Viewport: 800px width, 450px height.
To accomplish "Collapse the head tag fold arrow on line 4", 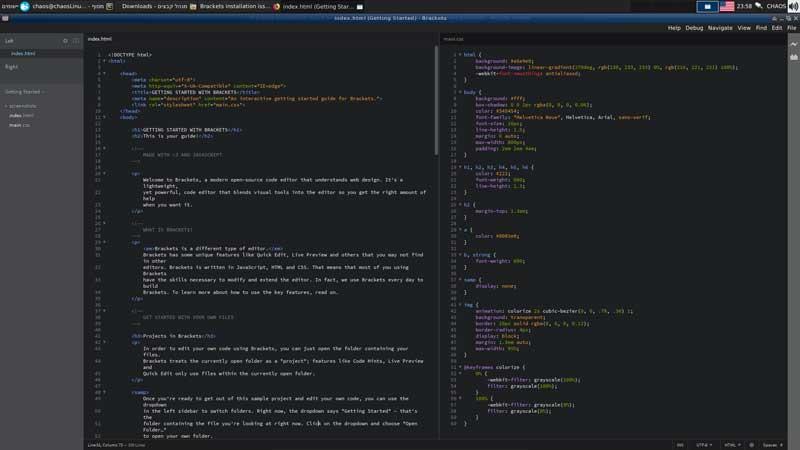I will [105, 73].
